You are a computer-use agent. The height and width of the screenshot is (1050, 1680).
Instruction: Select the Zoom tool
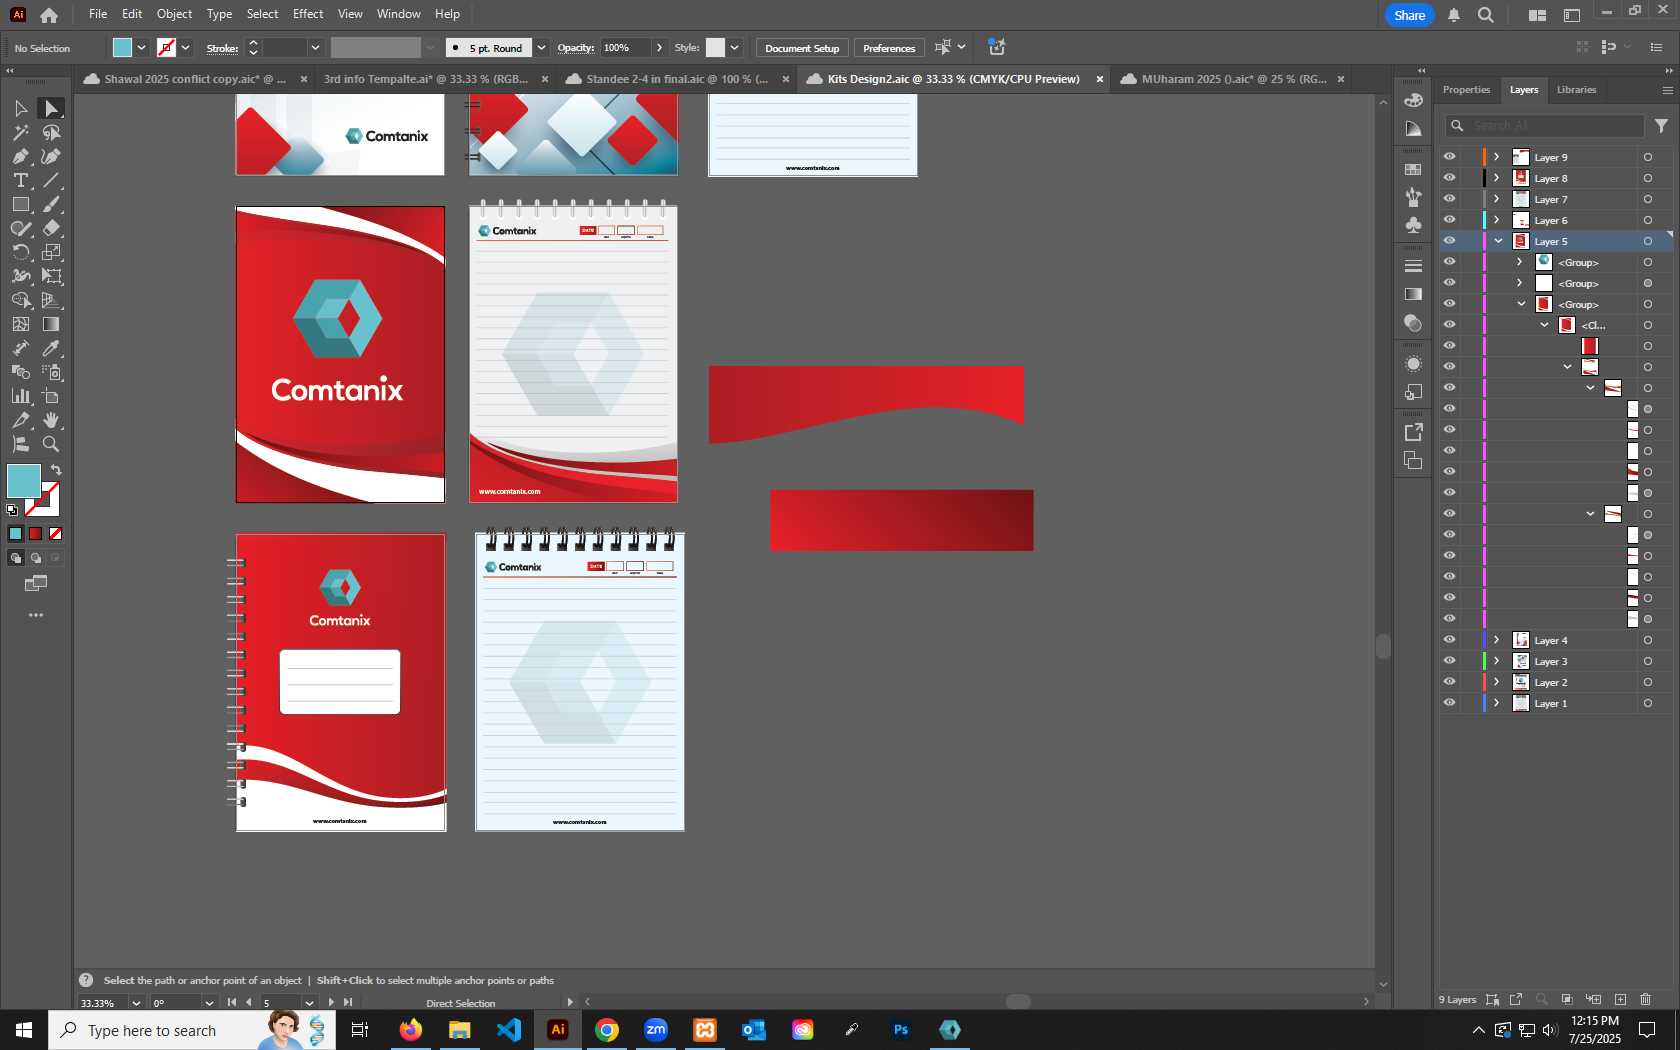pos(51,444)
